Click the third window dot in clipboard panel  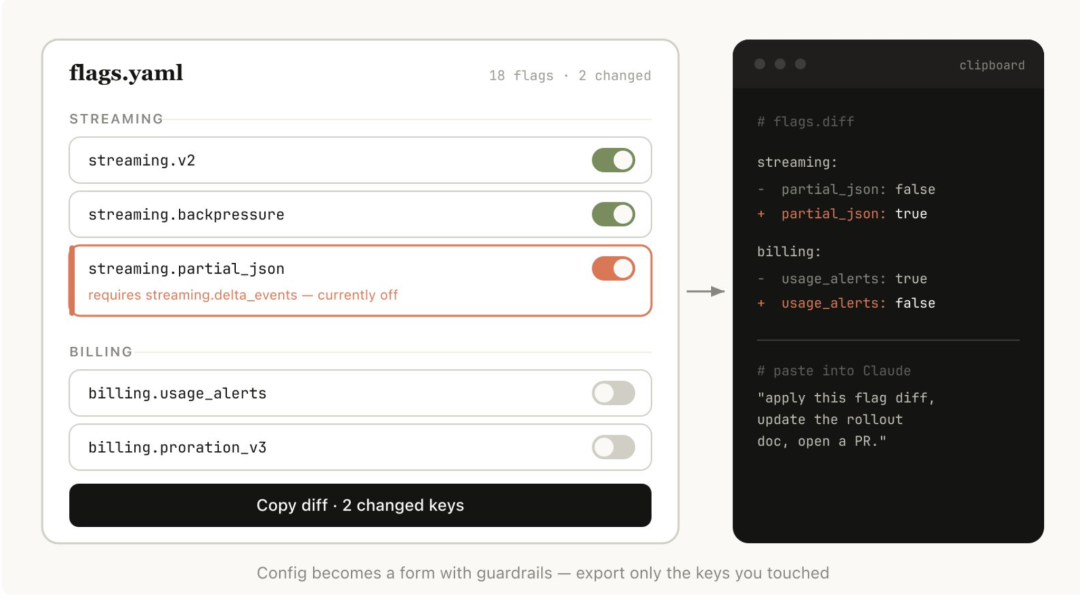pos(800,64)
